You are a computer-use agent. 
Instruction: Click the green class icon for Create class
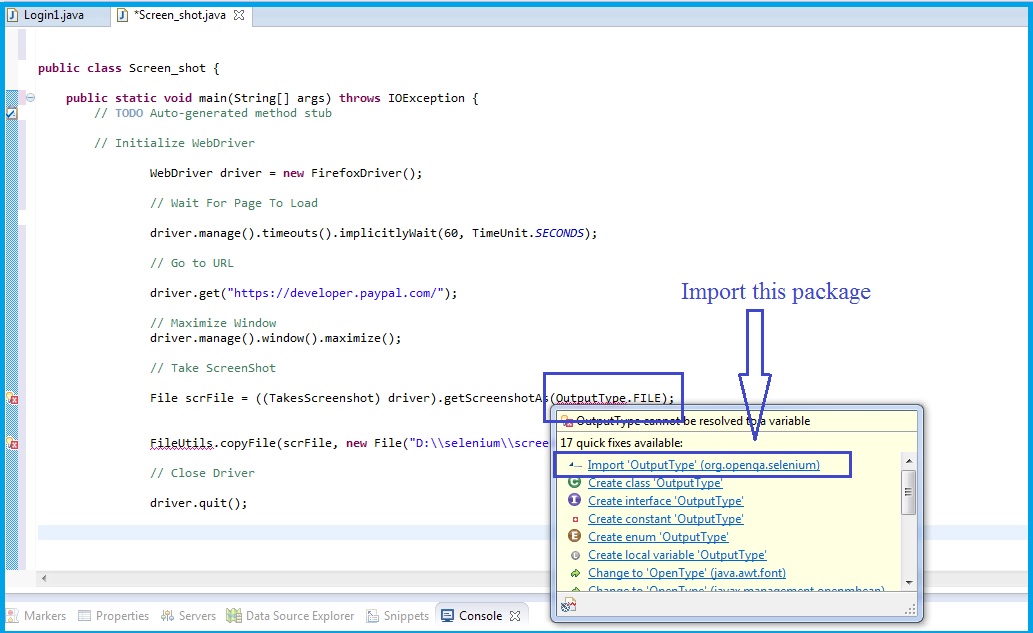tap(574, 483)
